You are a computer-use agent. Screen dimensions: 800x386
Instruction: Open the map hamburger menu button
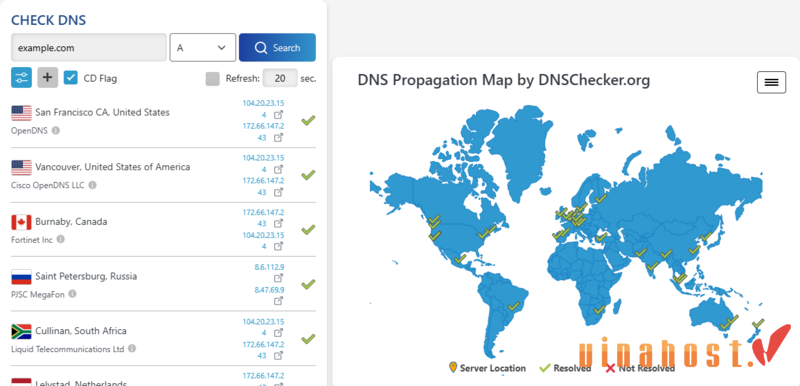771,83
